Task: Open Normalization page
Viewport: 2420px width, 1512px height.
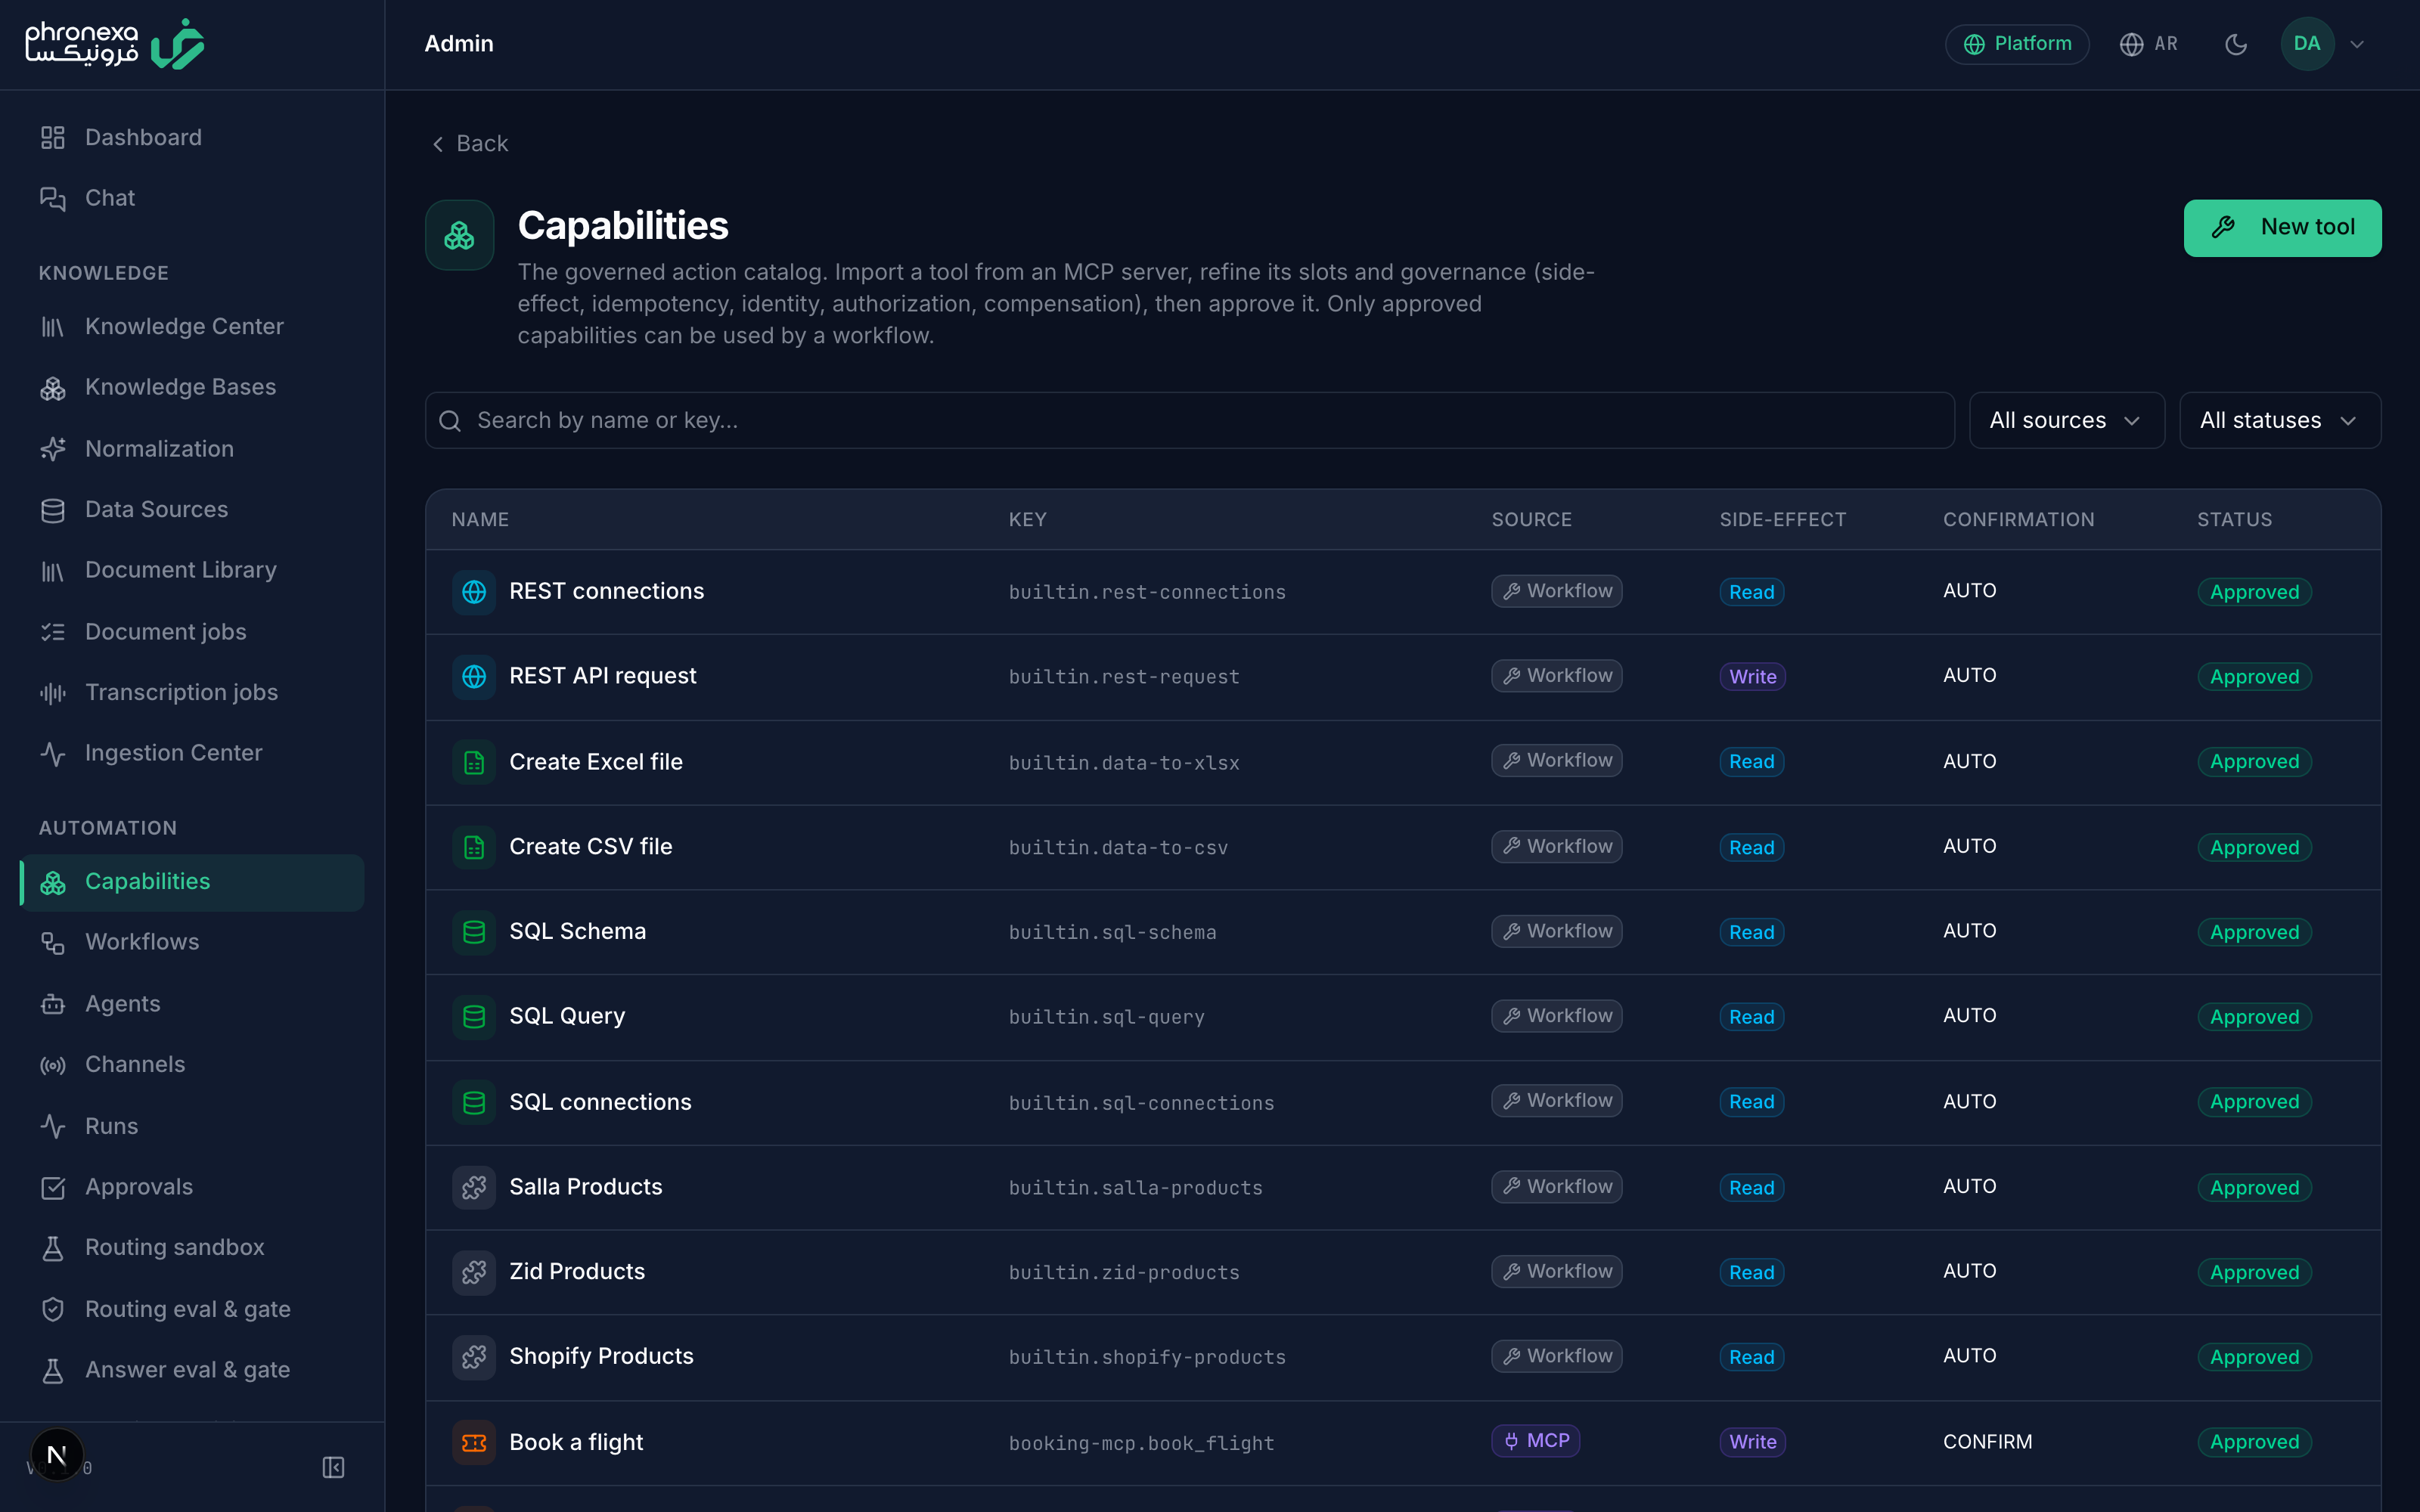Action: (x=191, y=448)
